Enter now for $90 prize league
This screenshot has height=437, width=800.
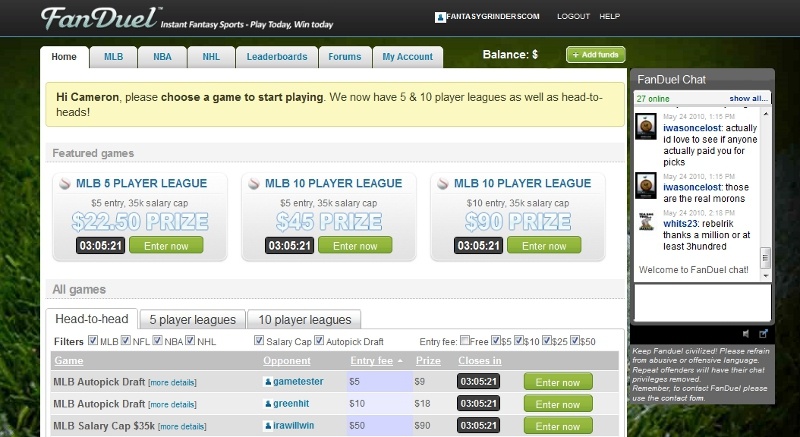coord(544,245)
